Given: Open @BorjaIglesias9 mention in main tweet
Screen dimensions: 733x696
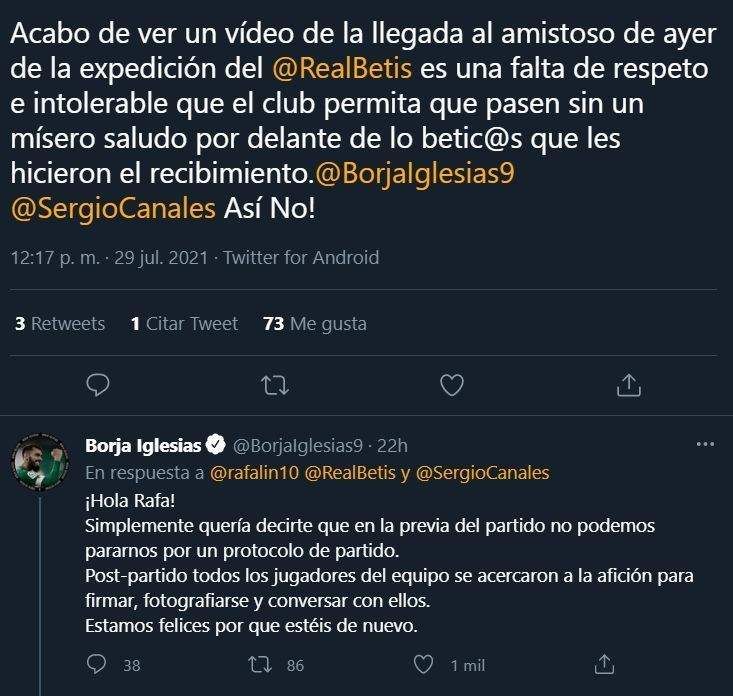Looking at the screenshot, I should click(414, 174).
